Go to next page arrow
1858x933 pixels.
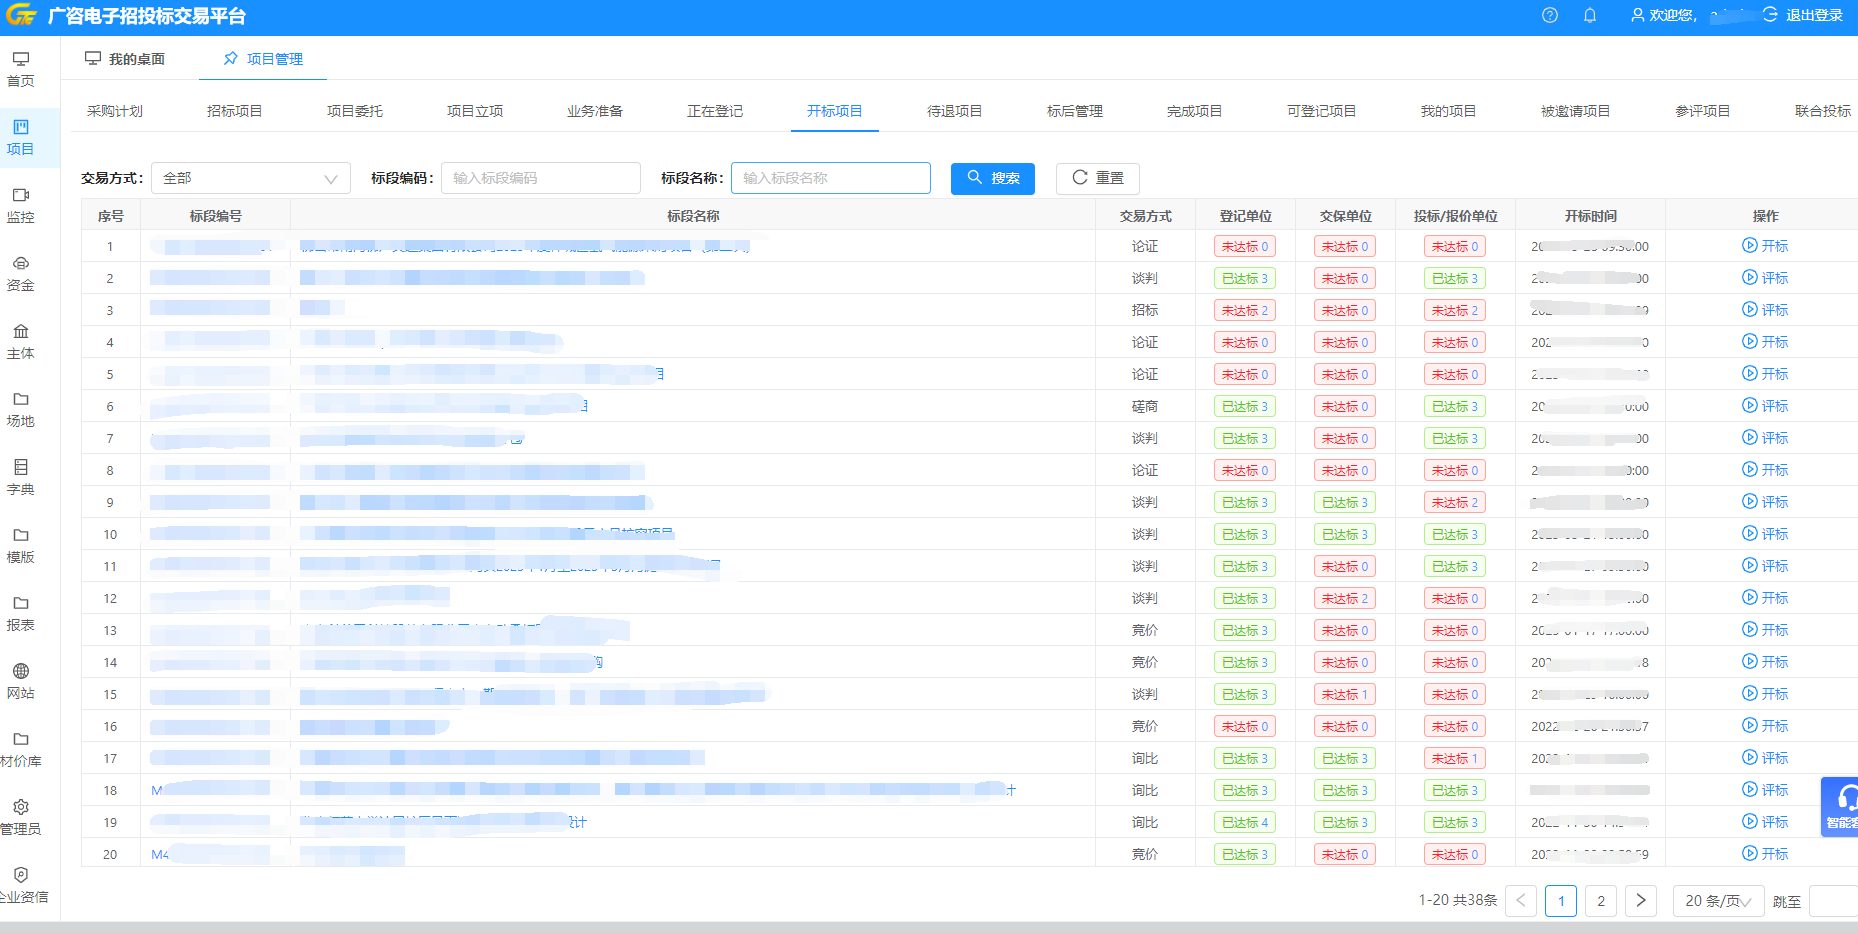tap(1641, 901)
